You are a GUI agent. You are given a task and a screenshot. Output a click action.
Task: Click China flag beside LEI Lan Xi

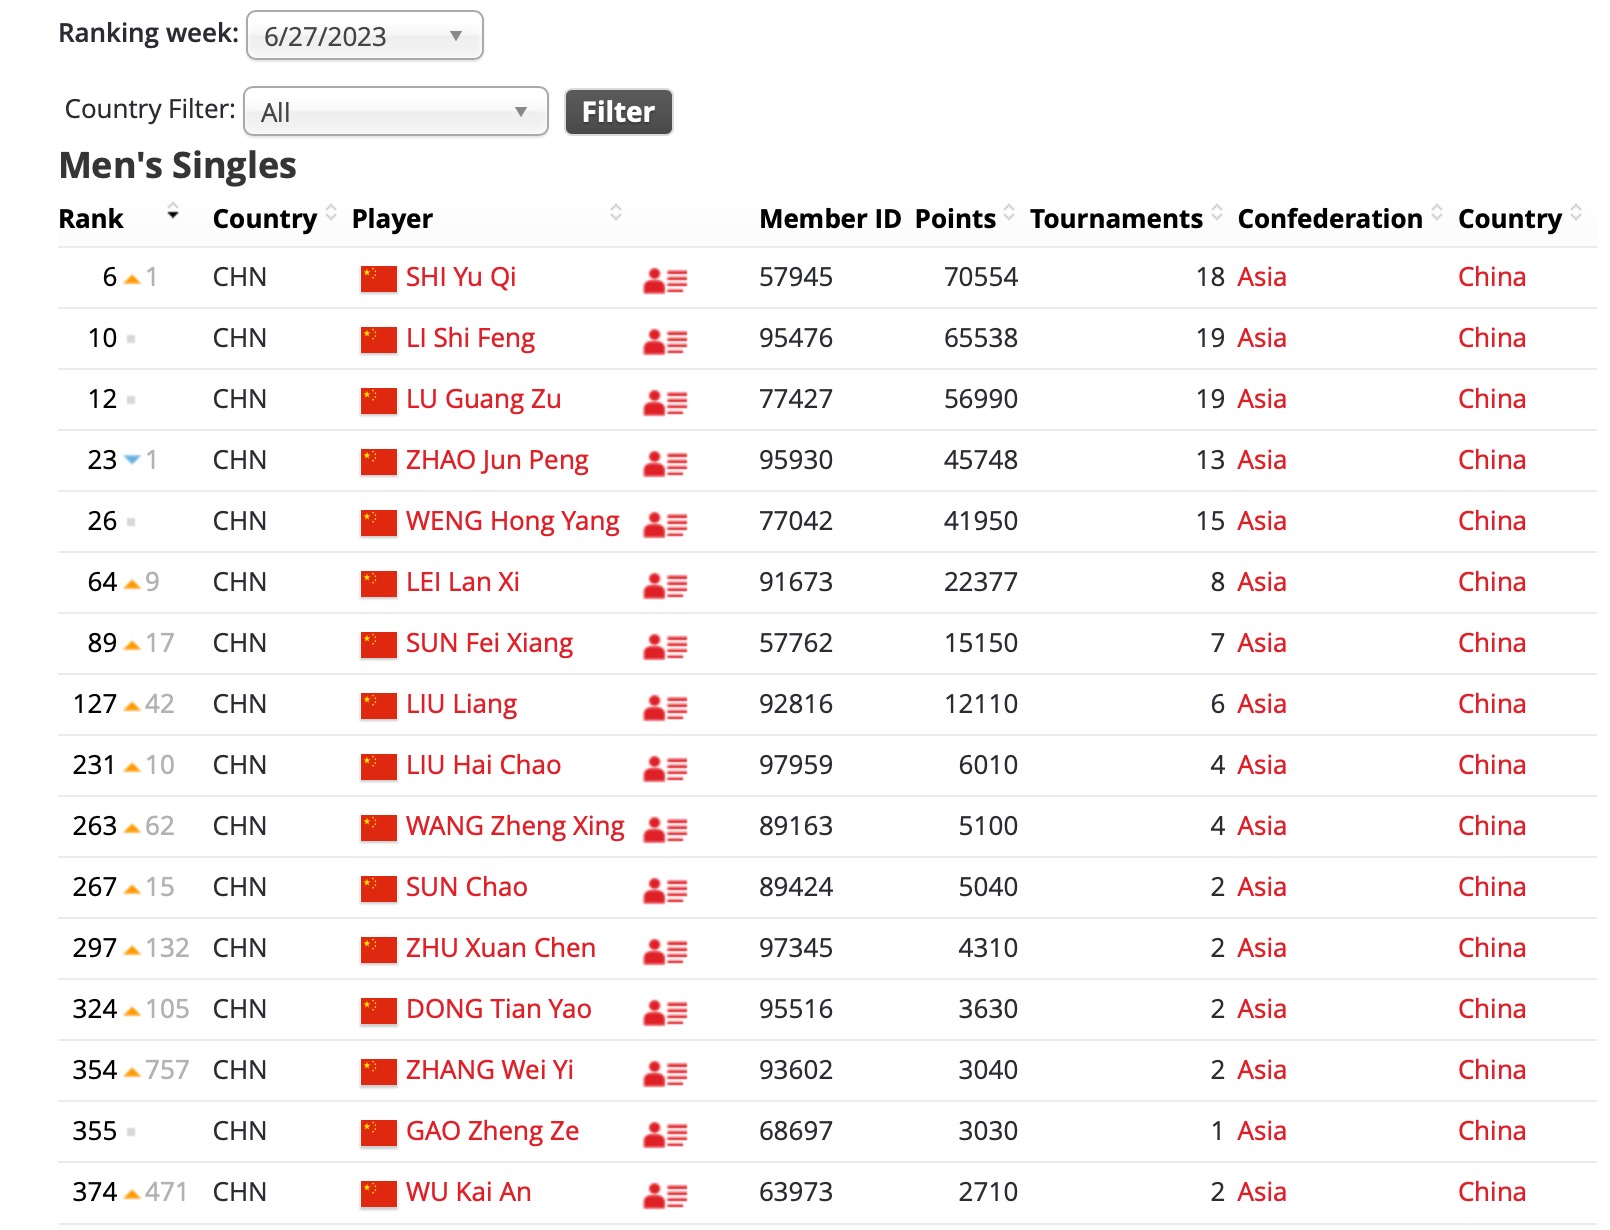click(379, 584)
